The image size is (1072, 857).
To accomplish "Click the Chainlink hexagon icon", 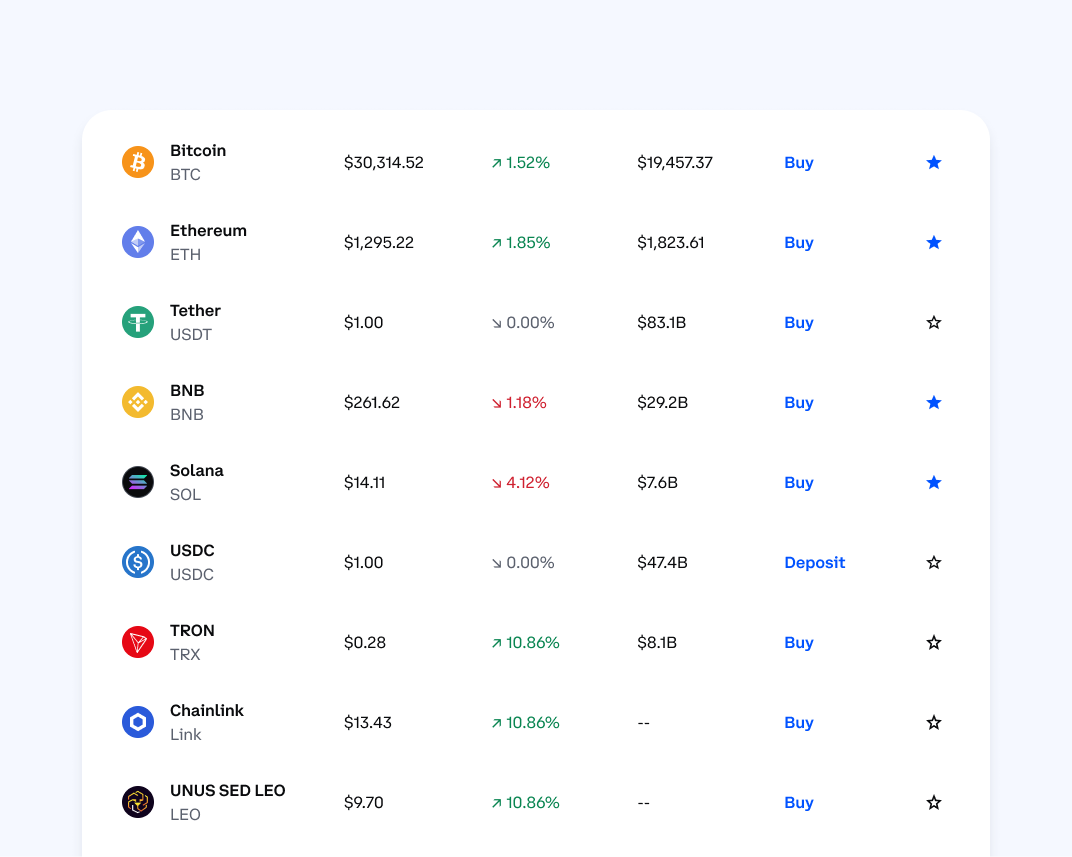I will point(138,722).
